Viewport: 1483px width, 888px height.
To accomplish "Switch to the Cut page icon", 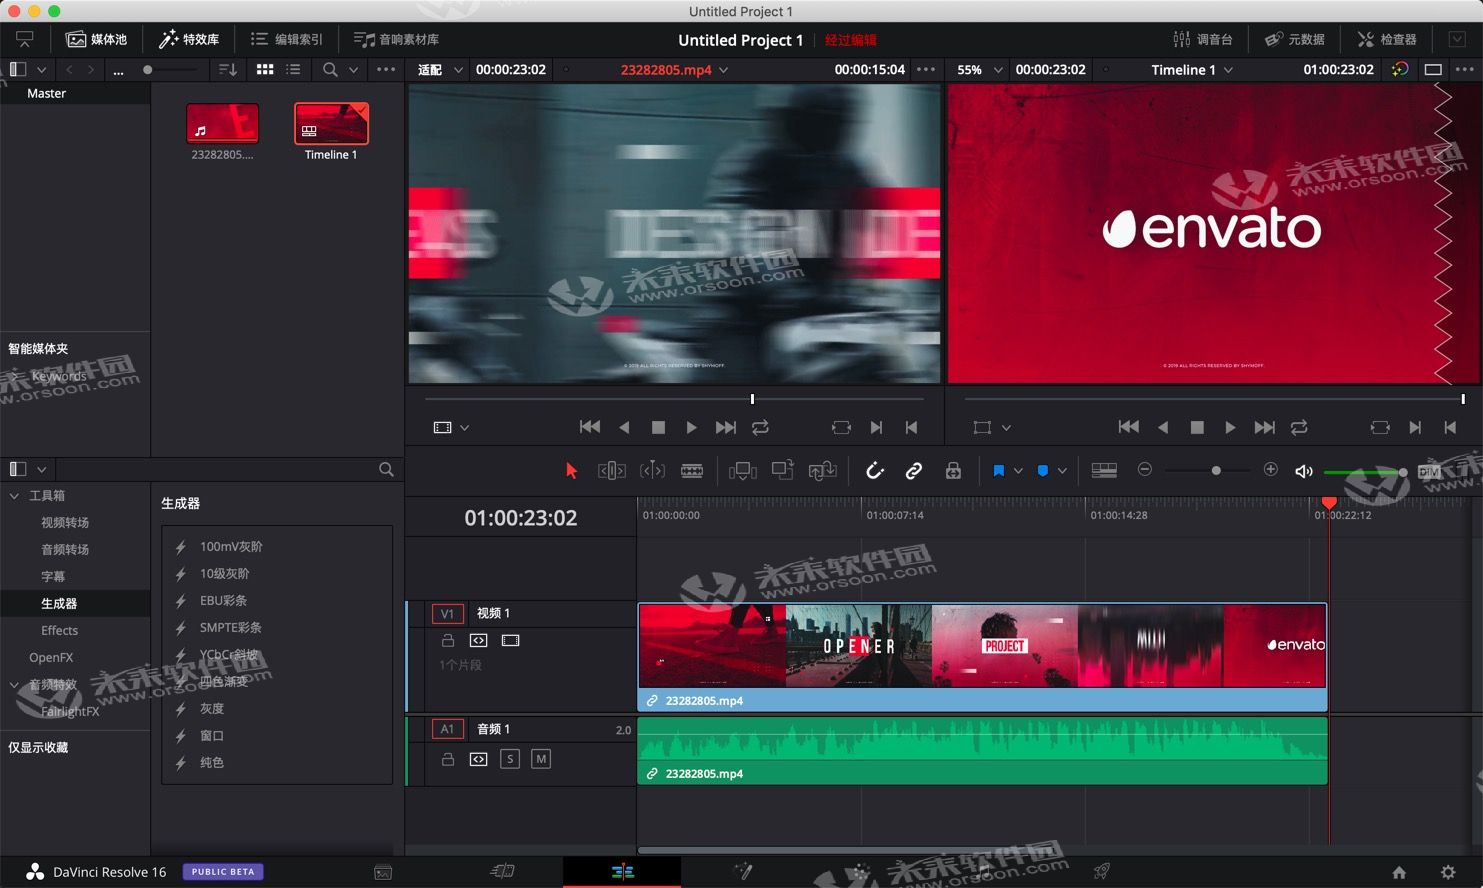I will tap(502, 872).
